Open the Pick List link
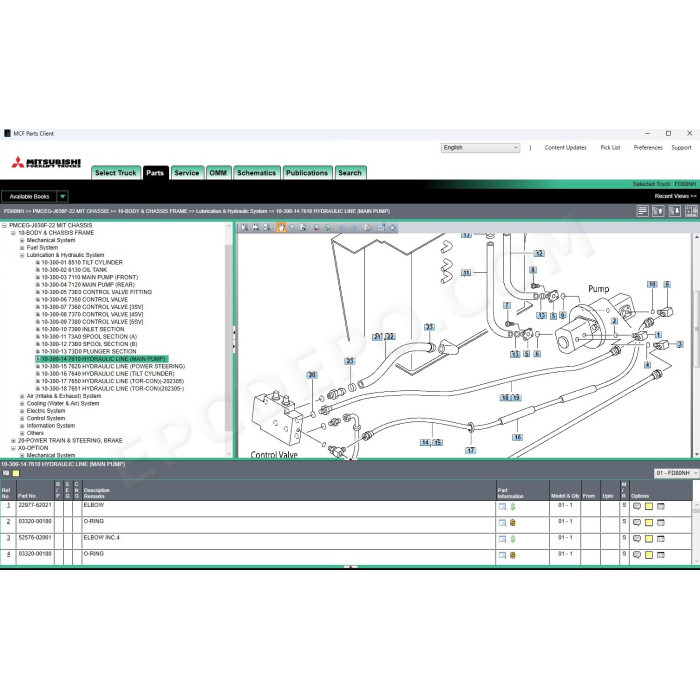The image size is (700, 700). pyautogui.click(x=610, y=148)
